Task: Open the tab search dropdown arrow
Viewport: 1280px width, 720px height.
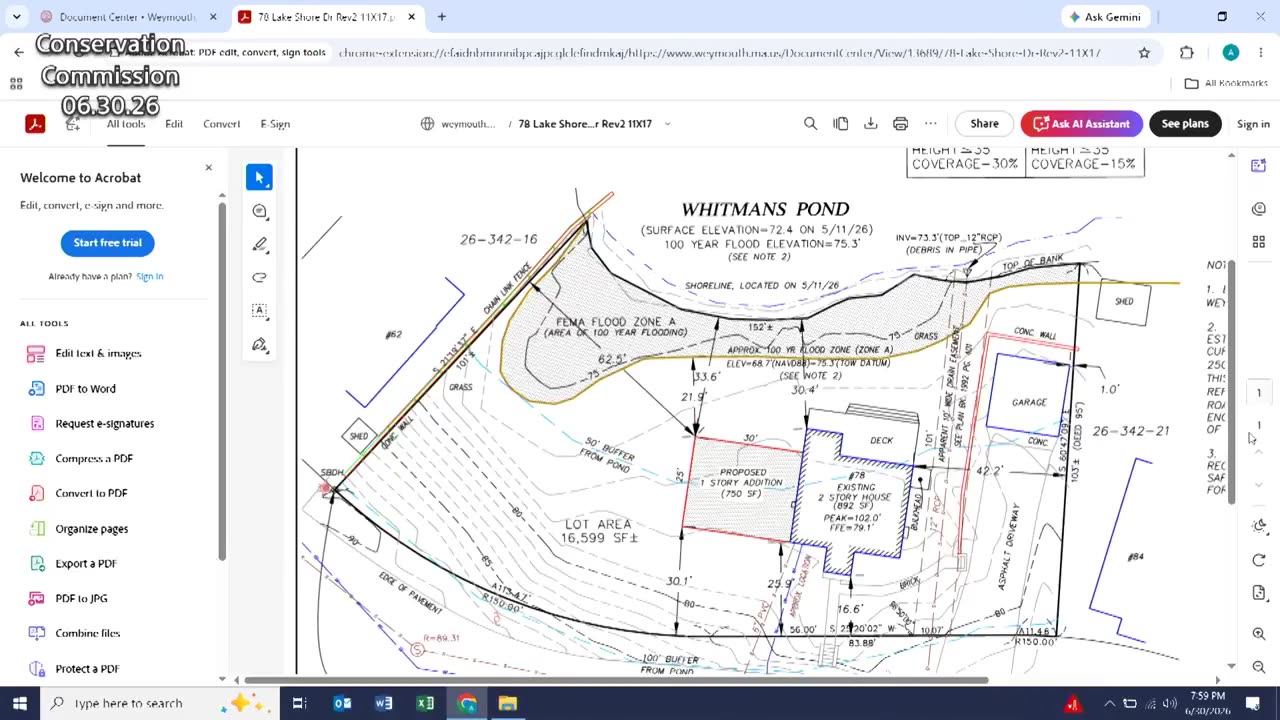Action: point(16,17)
